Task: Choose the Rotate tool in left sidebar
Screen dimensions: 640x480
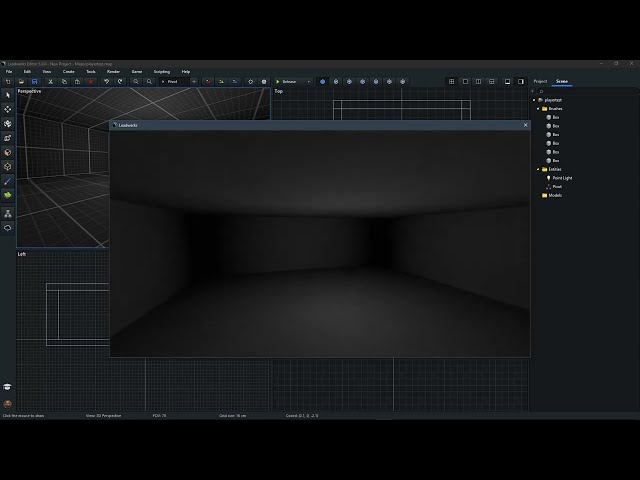Action: [x=8, y=124]
